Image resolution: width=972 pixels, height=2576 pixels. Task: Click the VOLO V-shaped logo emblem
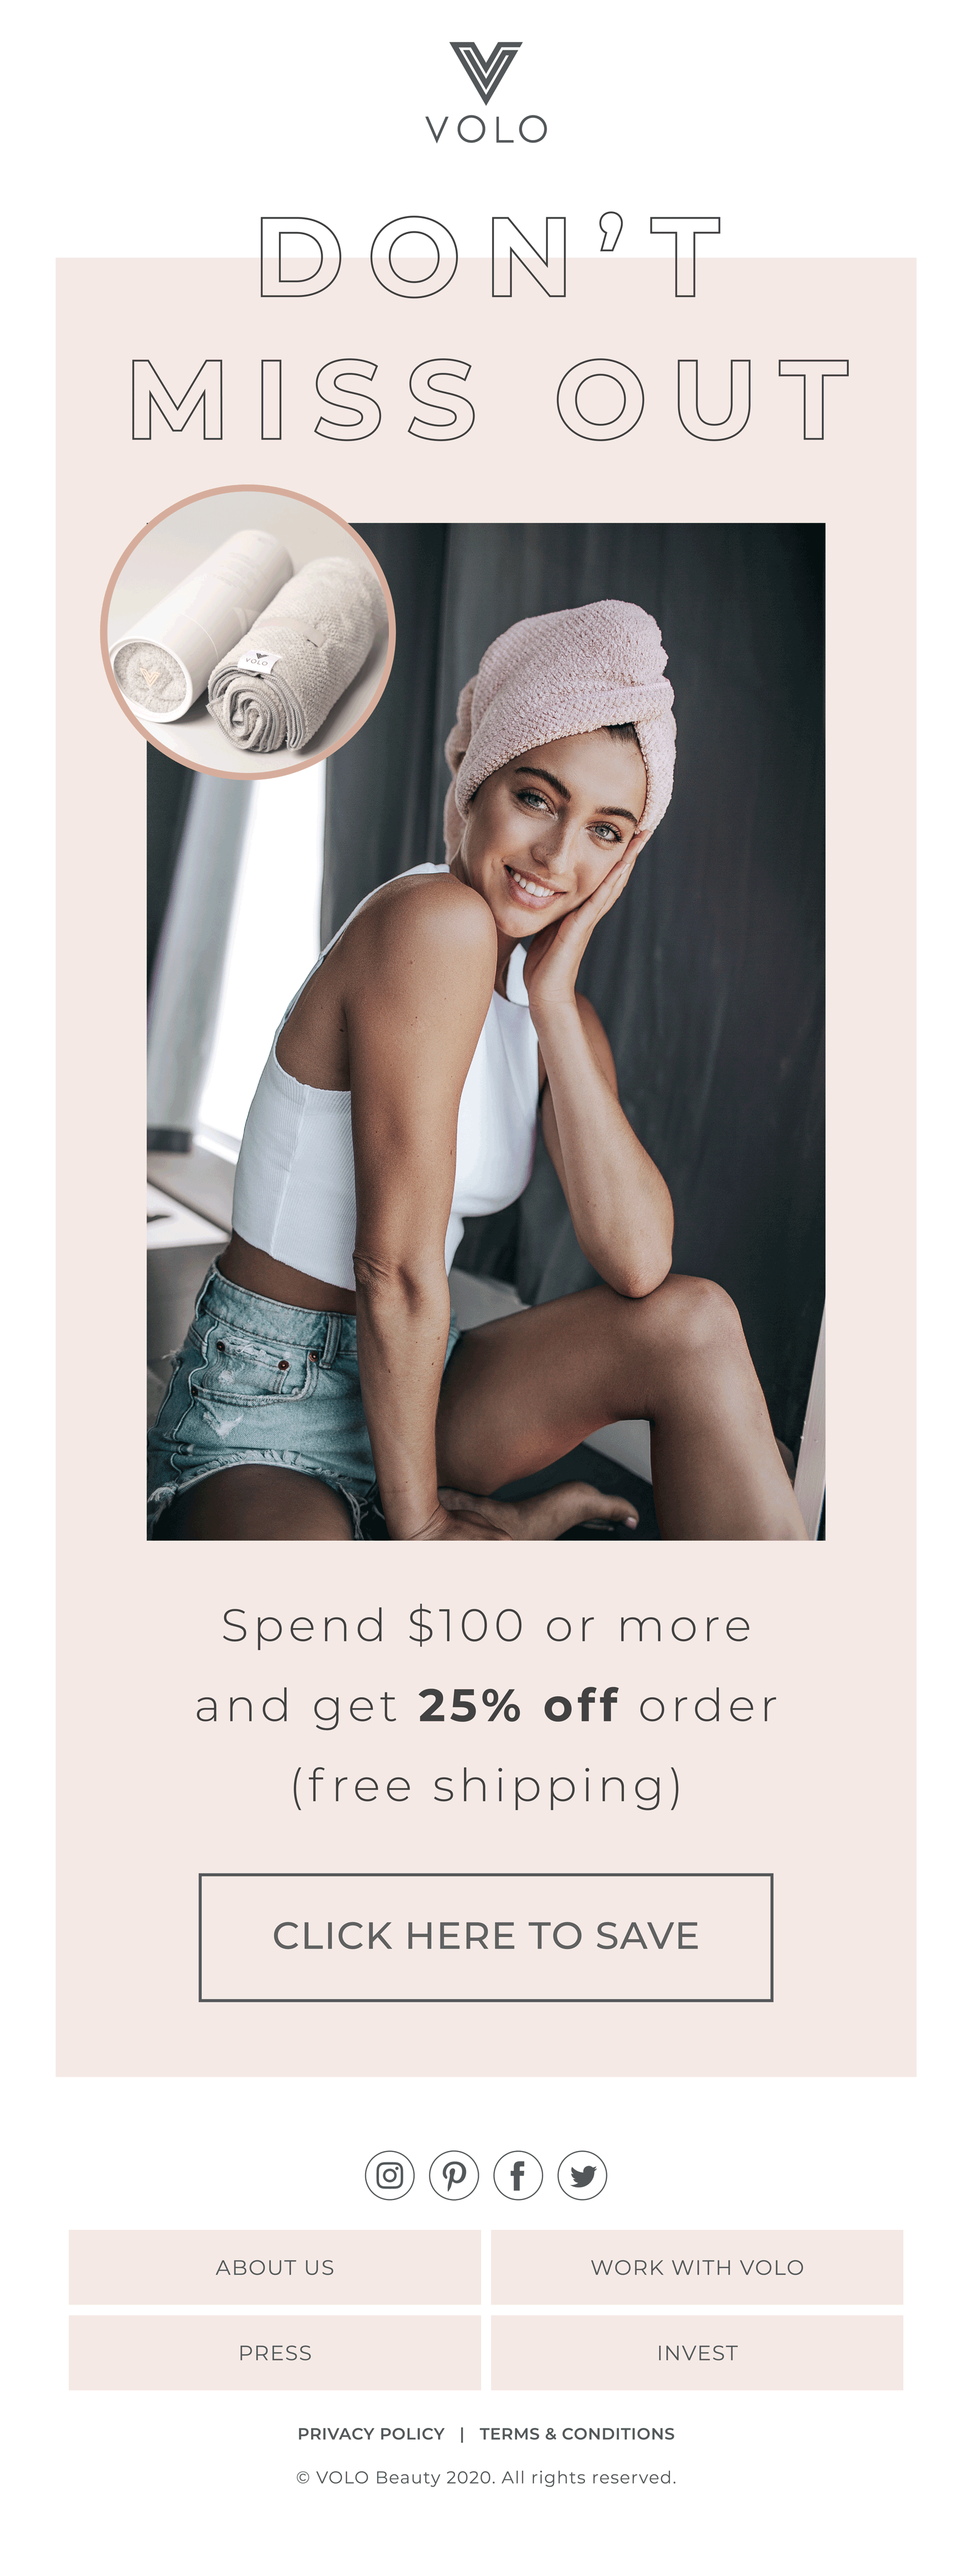click(486, 72)
